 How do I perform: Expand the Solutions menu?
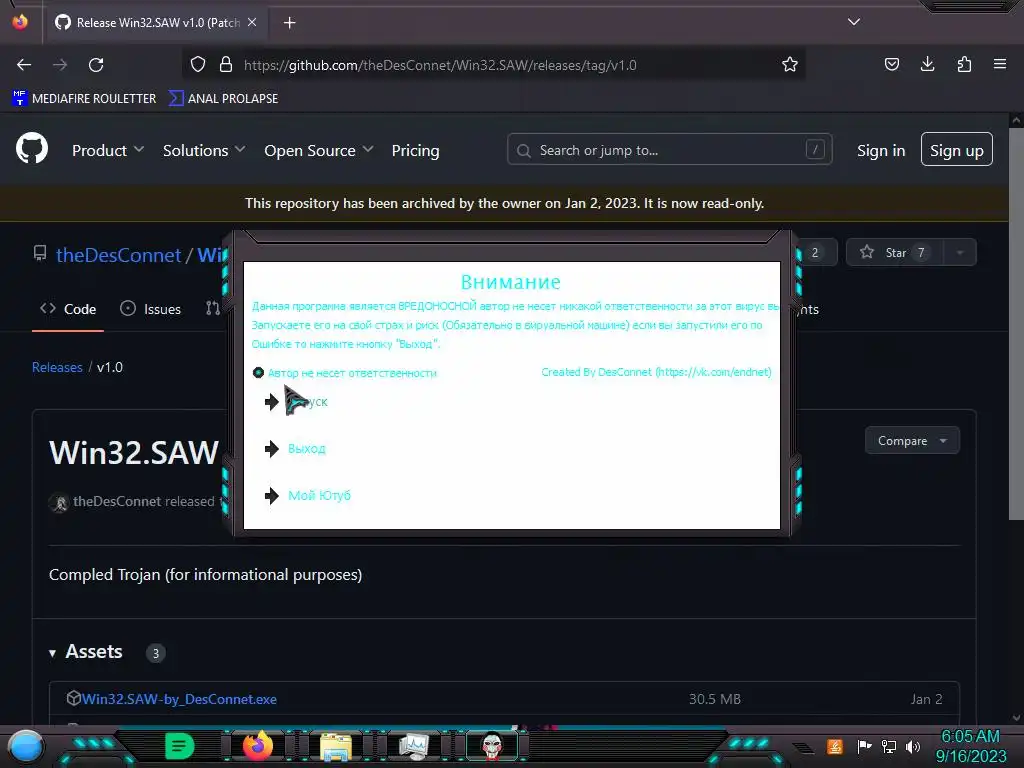click(x=204, y=150)
